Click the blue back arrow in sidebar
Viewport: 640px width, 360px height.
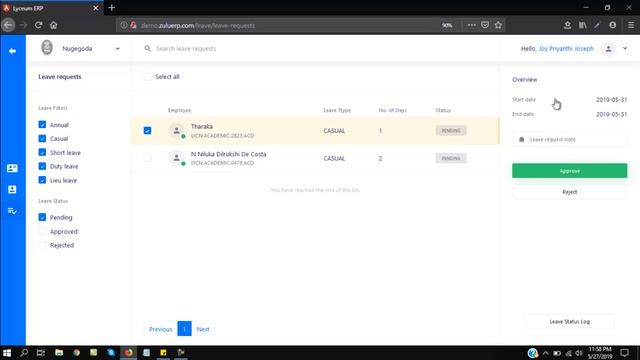(13, 51)
